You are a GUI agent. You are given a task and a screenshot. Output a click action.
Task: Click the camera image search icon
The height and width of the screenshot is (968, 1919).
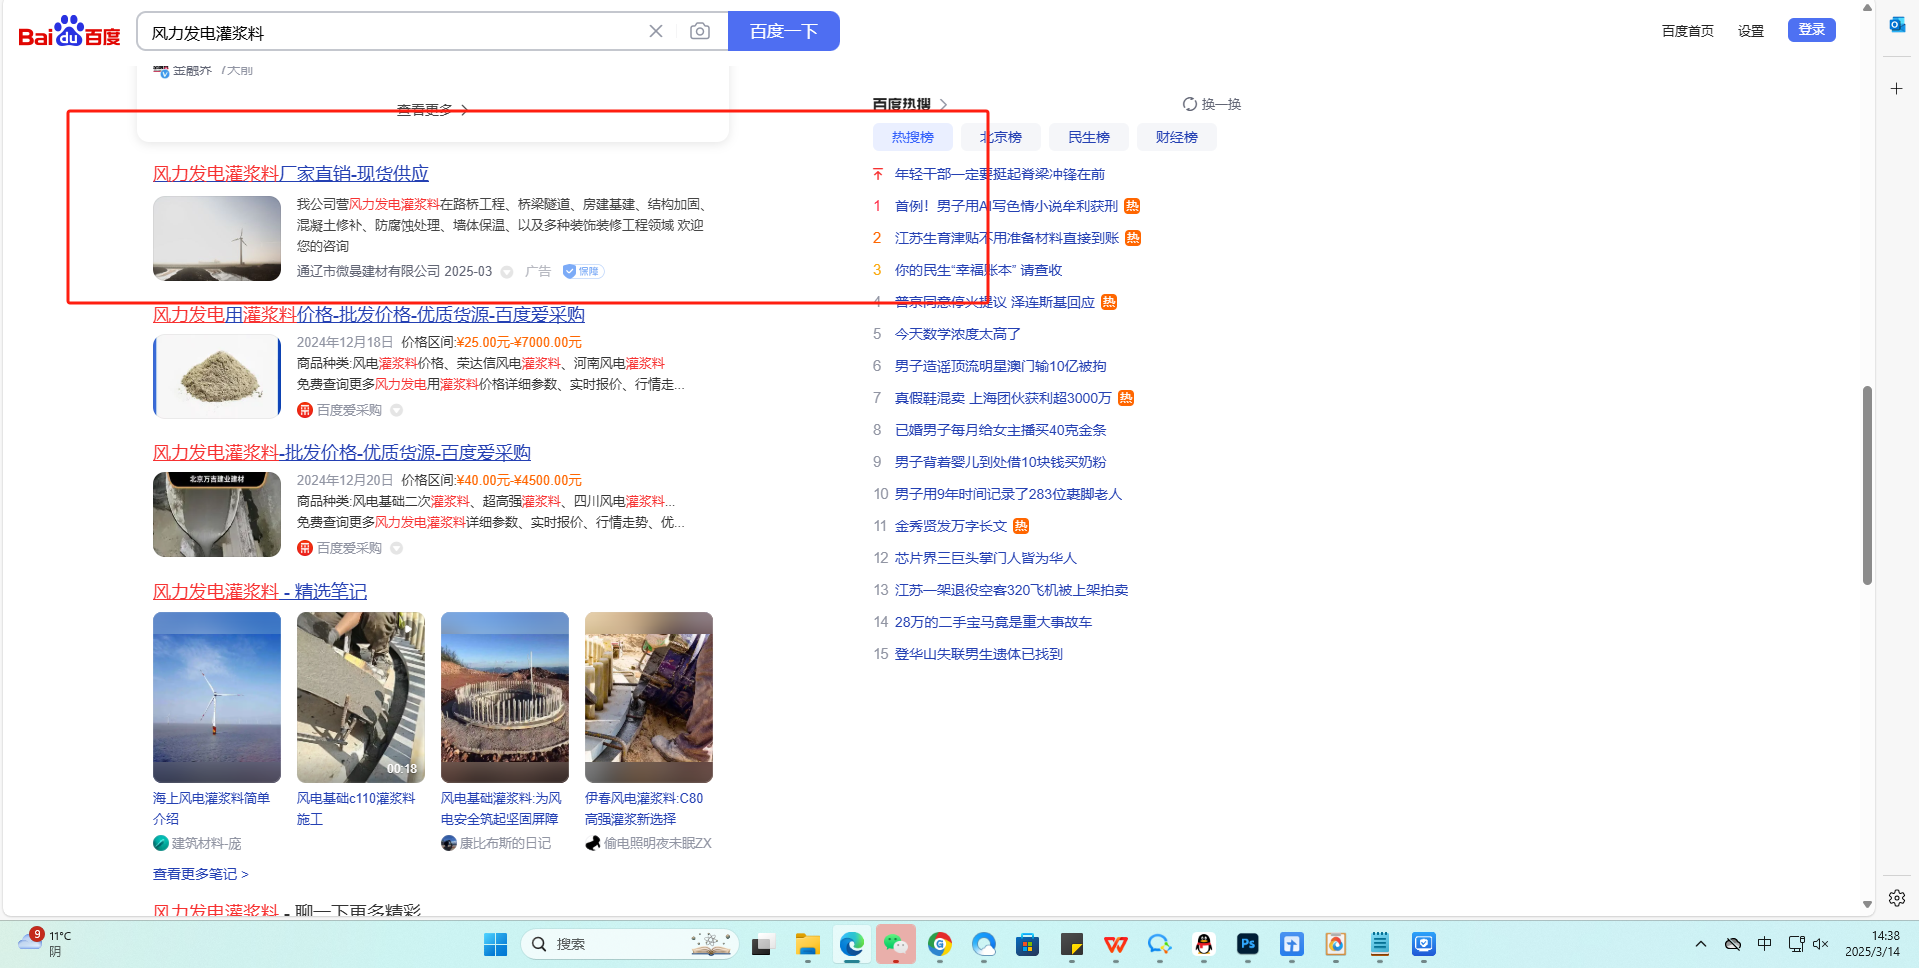700,32
